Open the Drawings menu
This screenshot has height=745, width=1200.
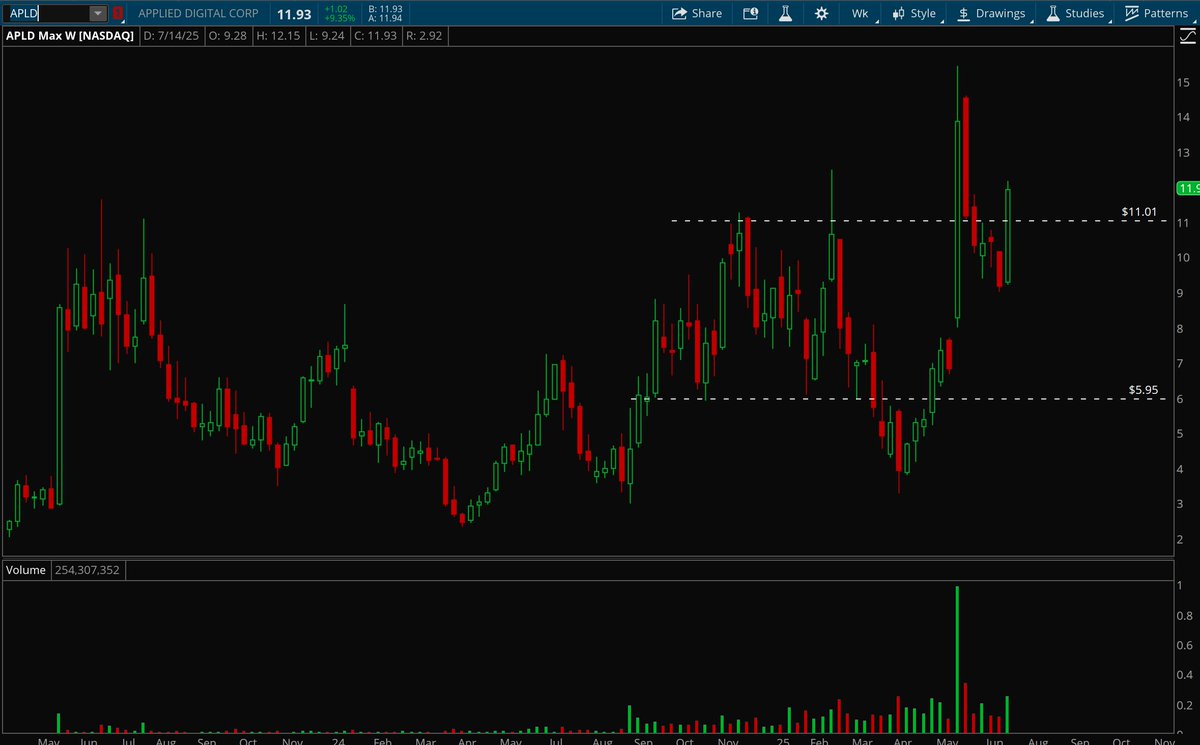[x=991, y=13]
